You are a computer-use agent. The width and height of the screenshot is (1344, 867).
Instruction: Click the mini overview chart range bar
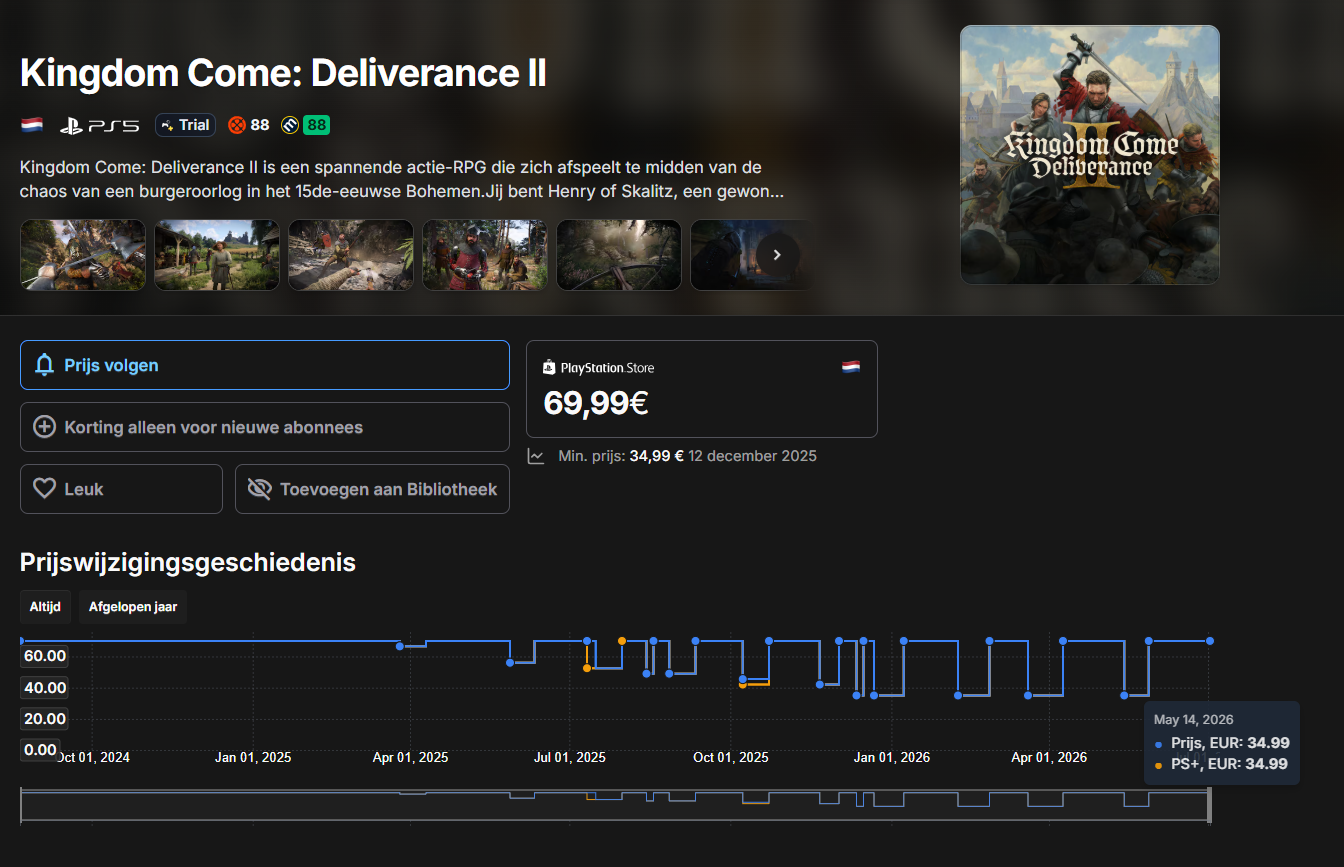(614, 806)
